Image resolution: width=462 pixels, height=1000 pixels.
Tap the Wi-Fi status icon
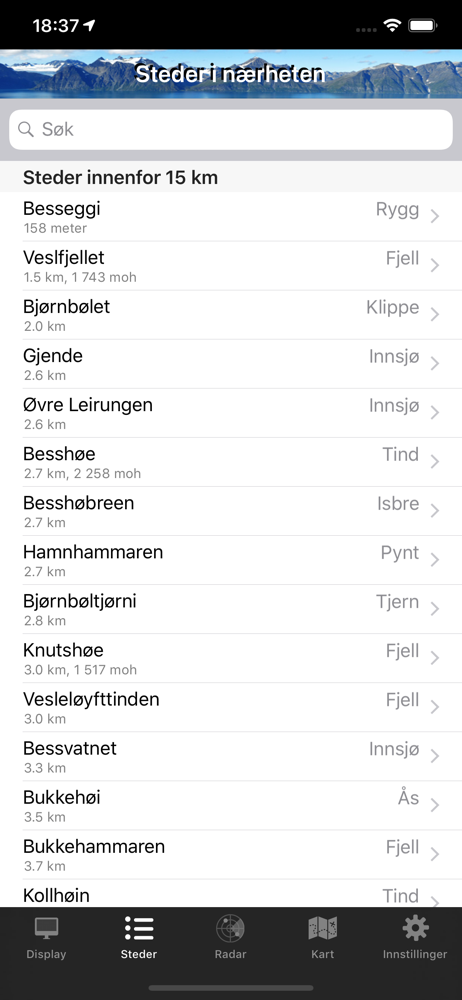392,26
